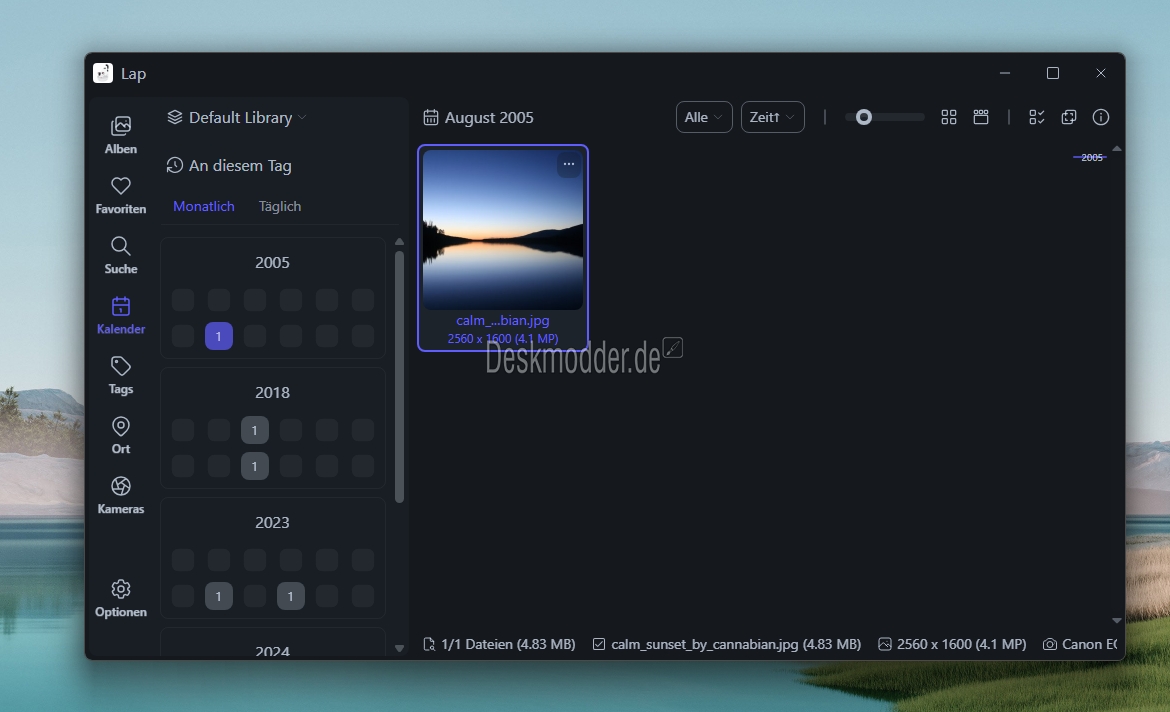Open the Alben section in sidebar
This screenshot has height=712, width=1170.
121,135
